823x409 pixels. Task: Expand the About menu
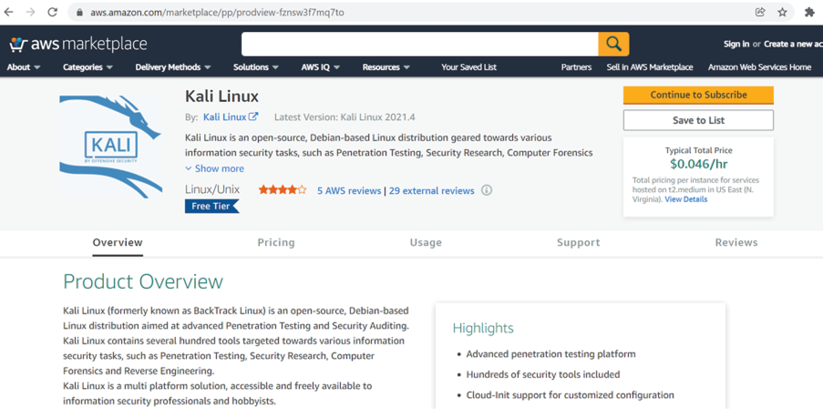tap(24, 67)
